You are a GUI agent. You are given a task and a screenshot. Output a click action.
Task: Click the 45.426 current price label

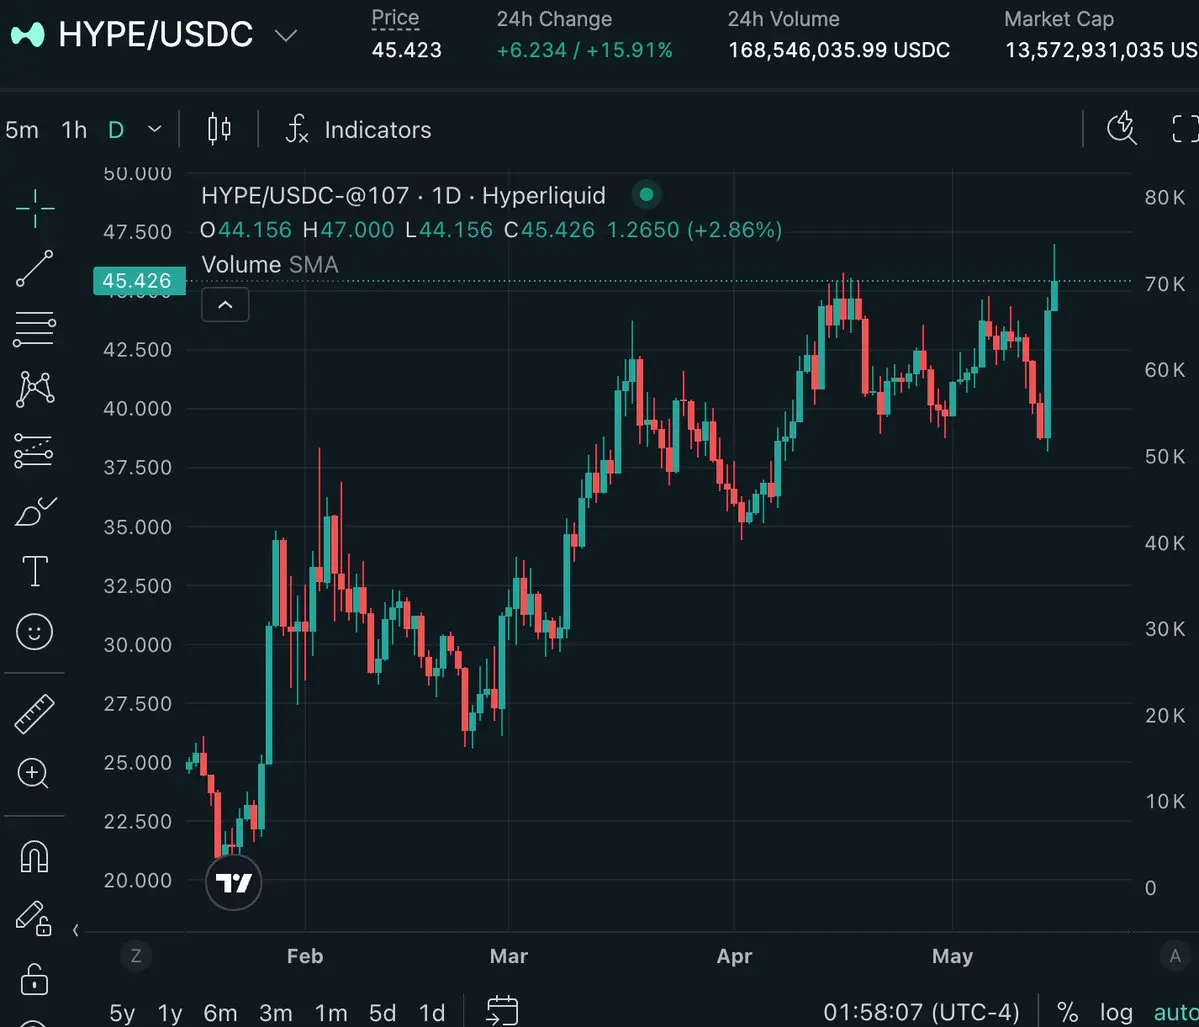coord(138,281)
